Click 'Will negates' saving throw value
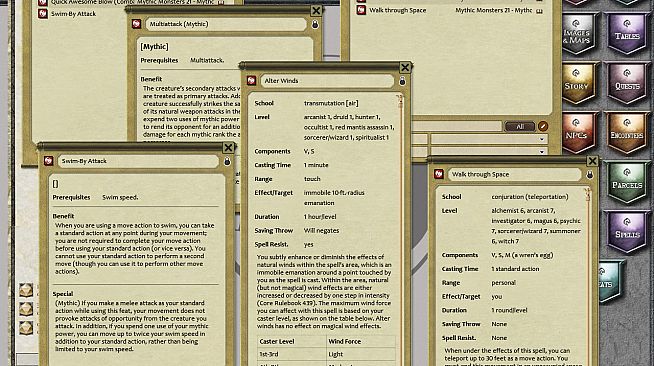The width and height of the screenshot is (654, 366). coord(321,231)
